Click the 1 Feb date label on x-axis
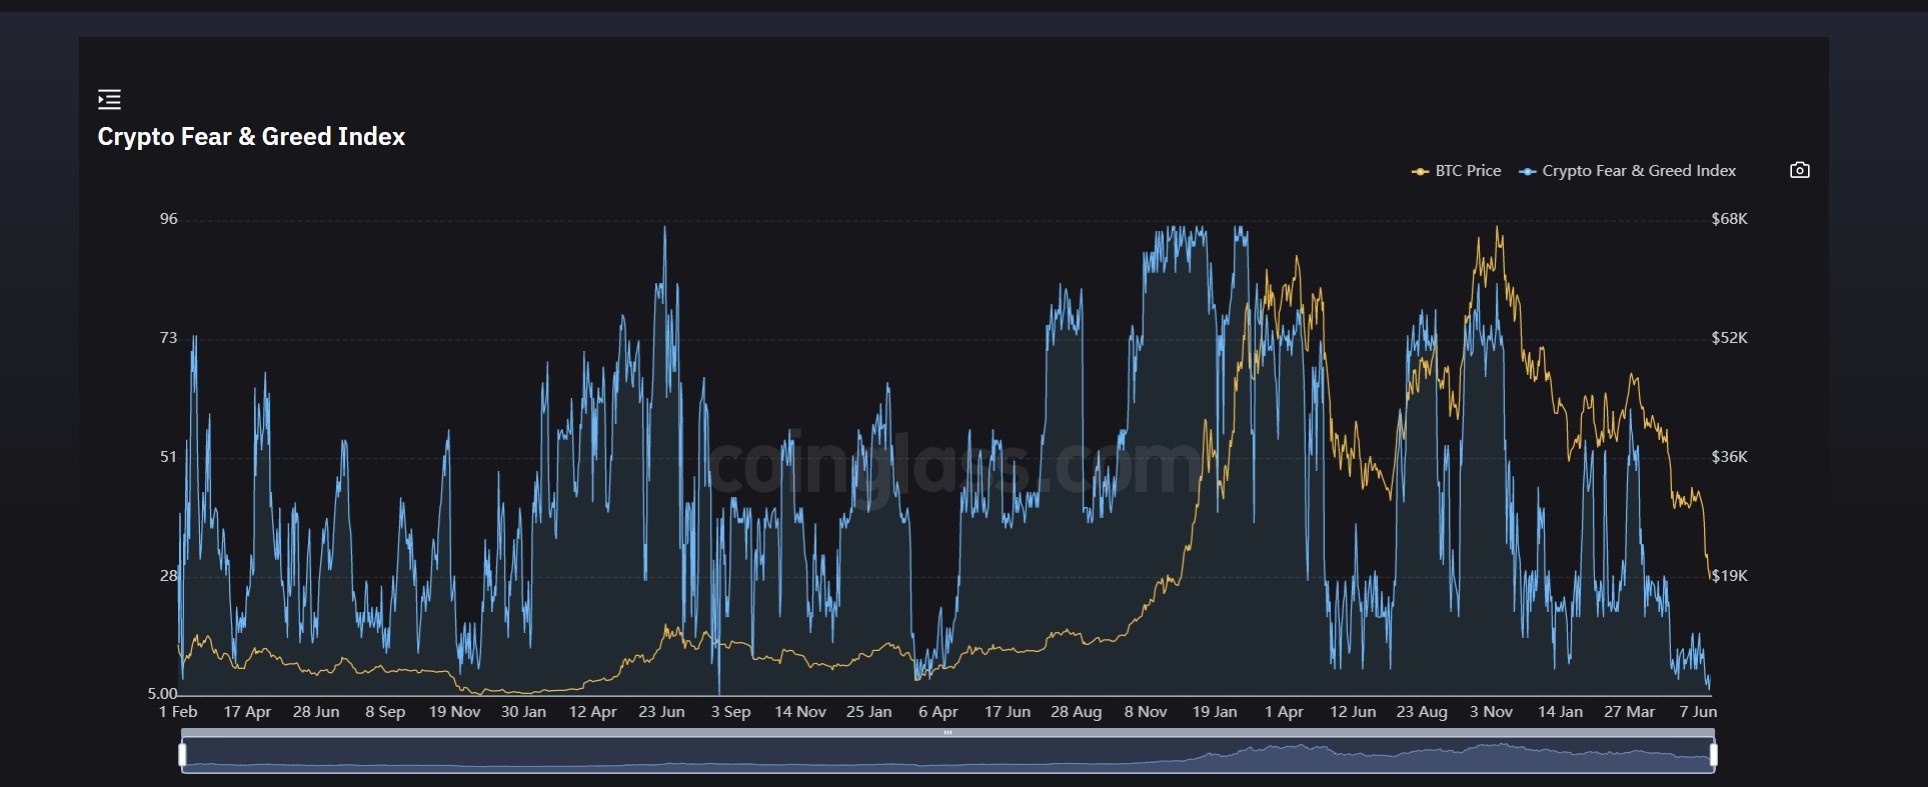 [178, 712]
